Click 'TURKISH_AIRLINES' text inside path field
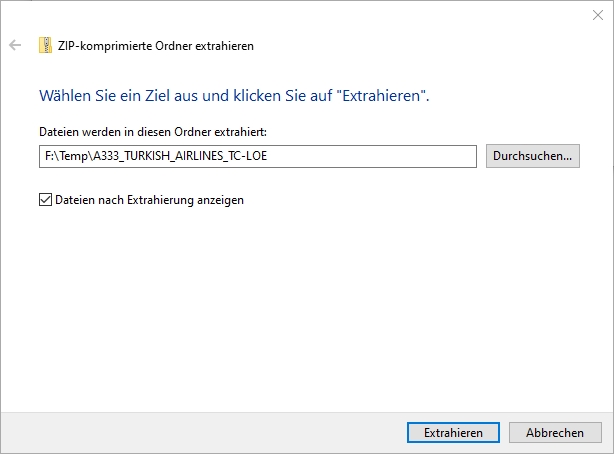Screen dimensions: 614x454 176,156
